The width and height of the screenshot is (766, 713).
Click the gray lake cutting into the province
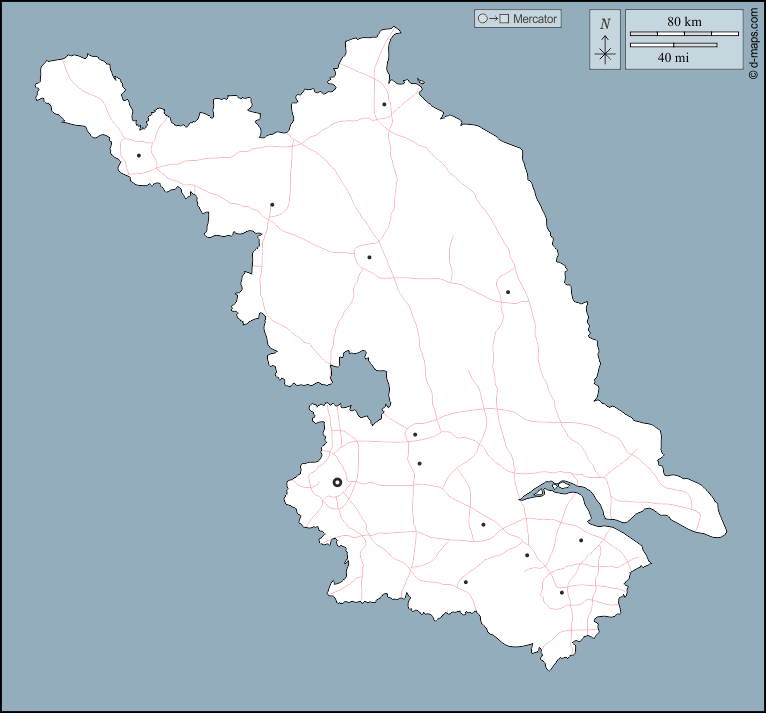(363, 383)
